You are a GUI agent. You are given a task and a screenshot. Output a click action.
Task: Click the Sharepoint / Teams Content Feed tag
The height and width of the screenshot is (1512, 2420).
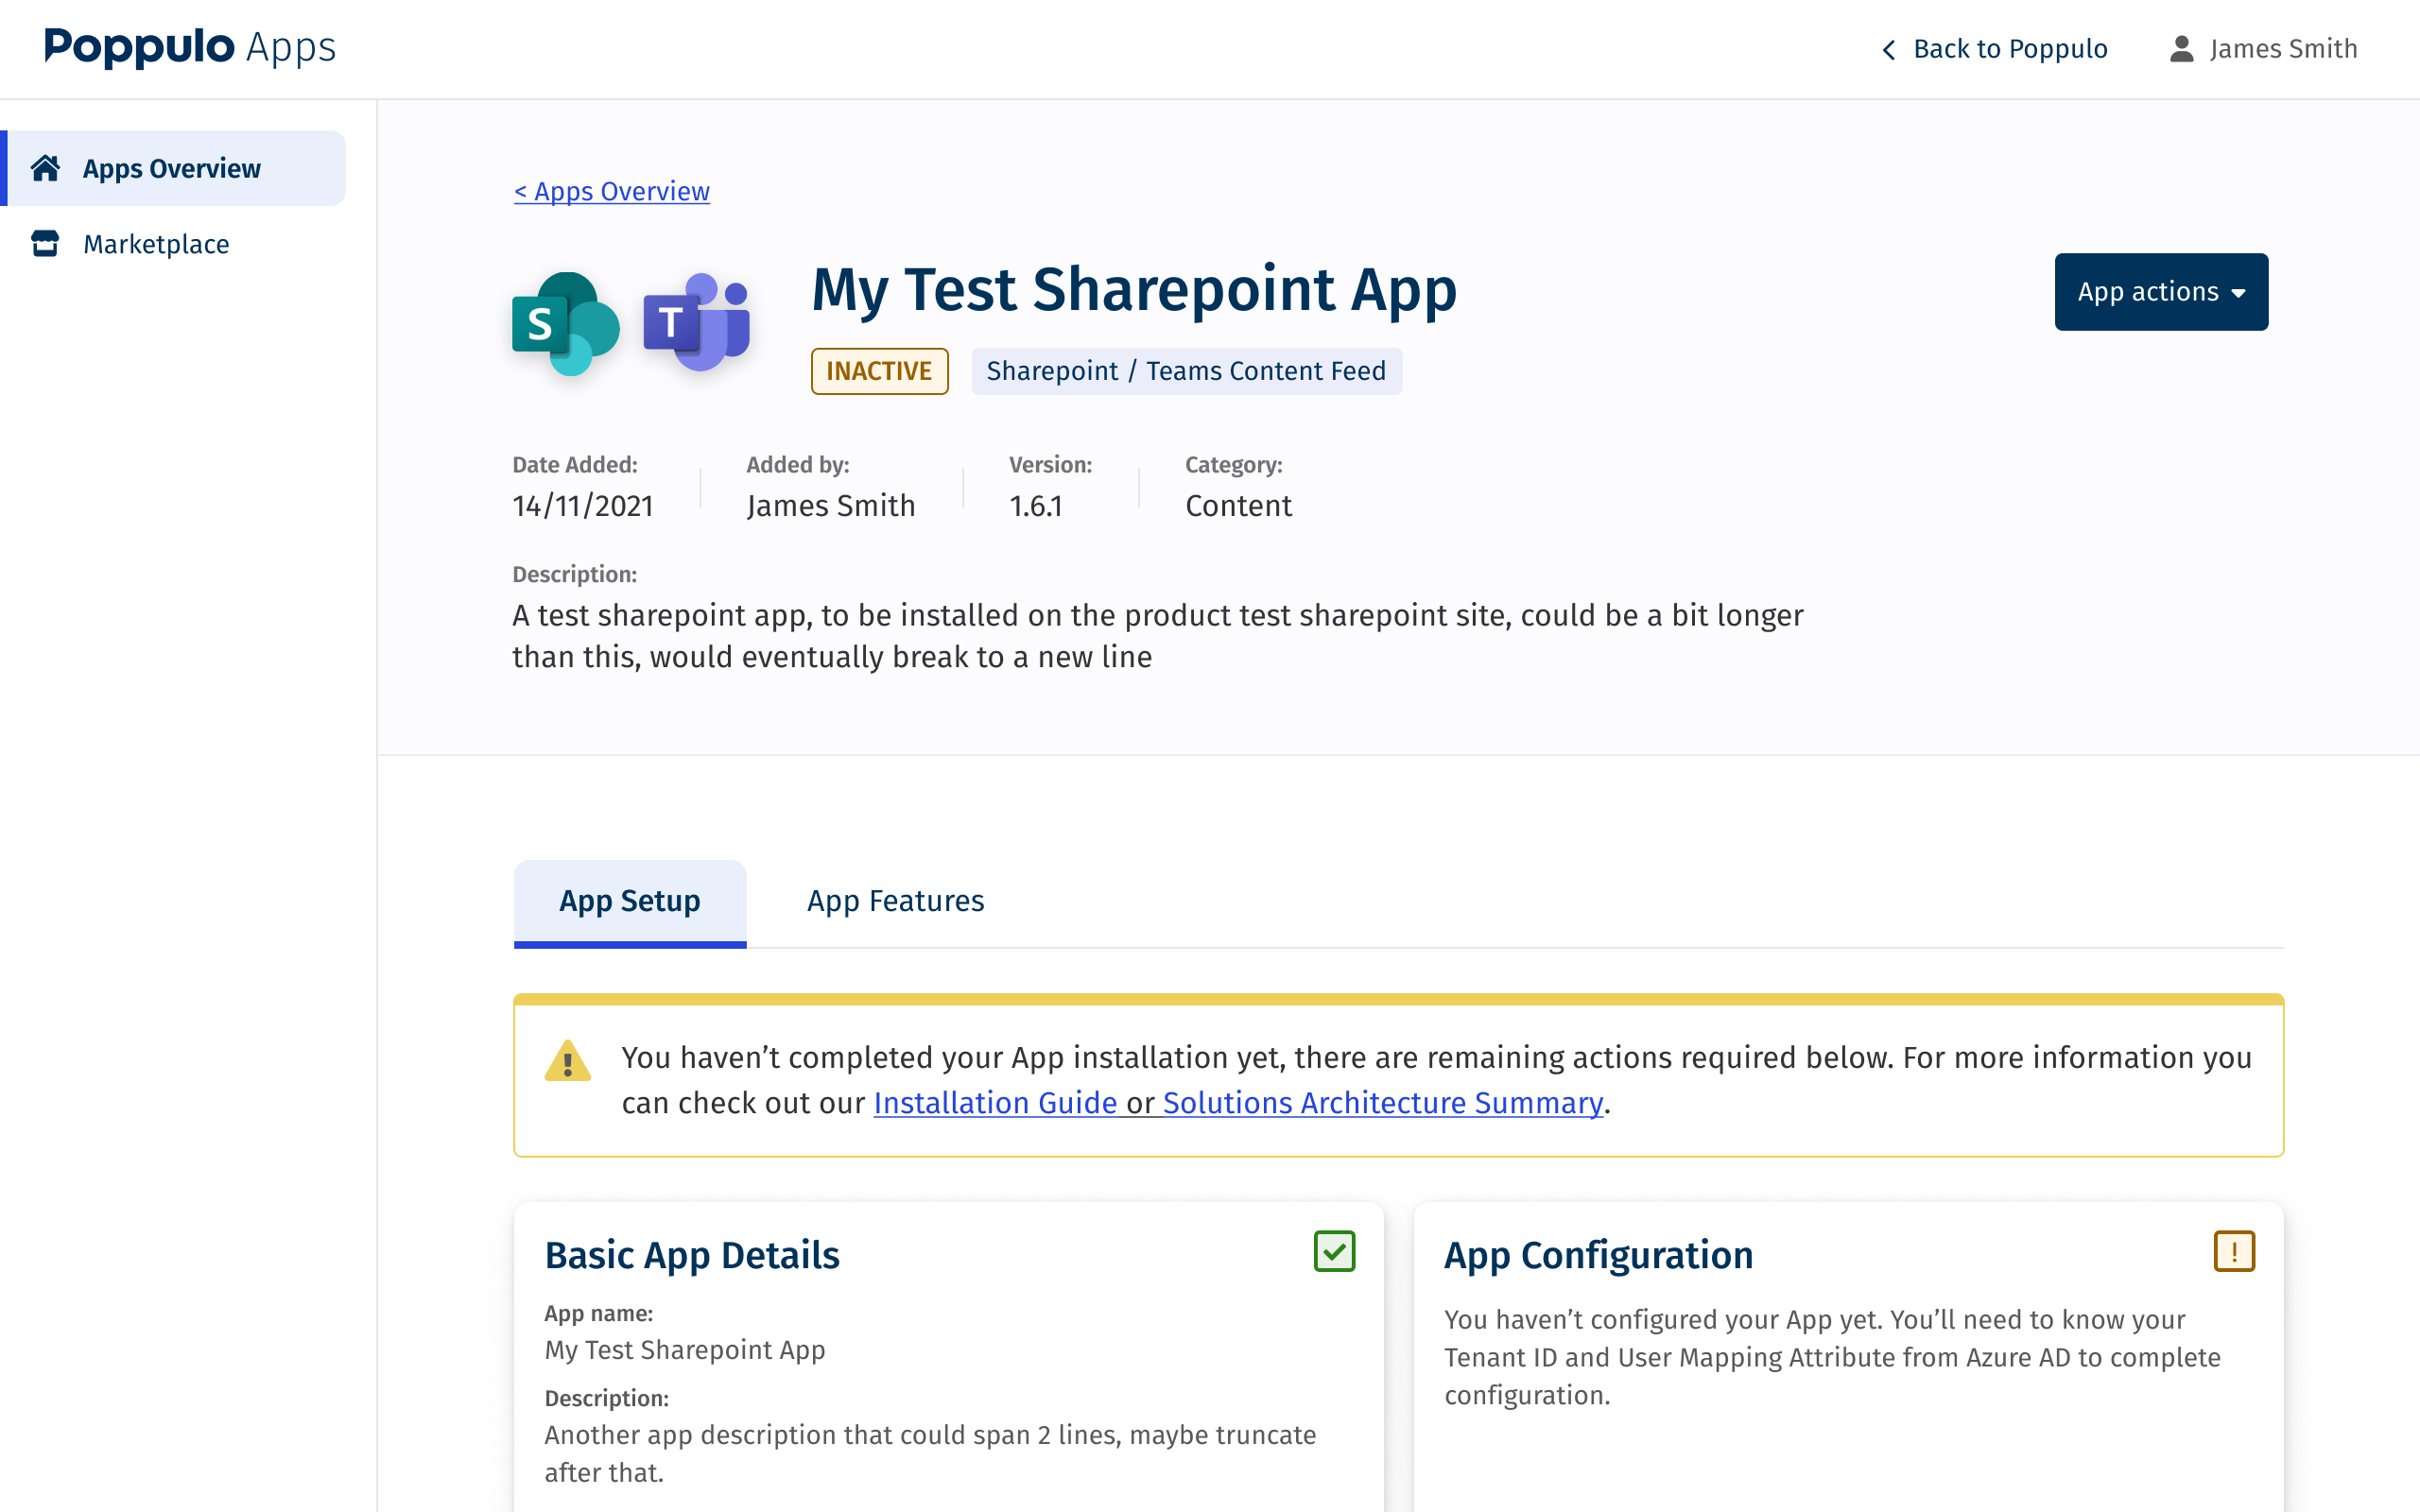[x=1186, y=371]
